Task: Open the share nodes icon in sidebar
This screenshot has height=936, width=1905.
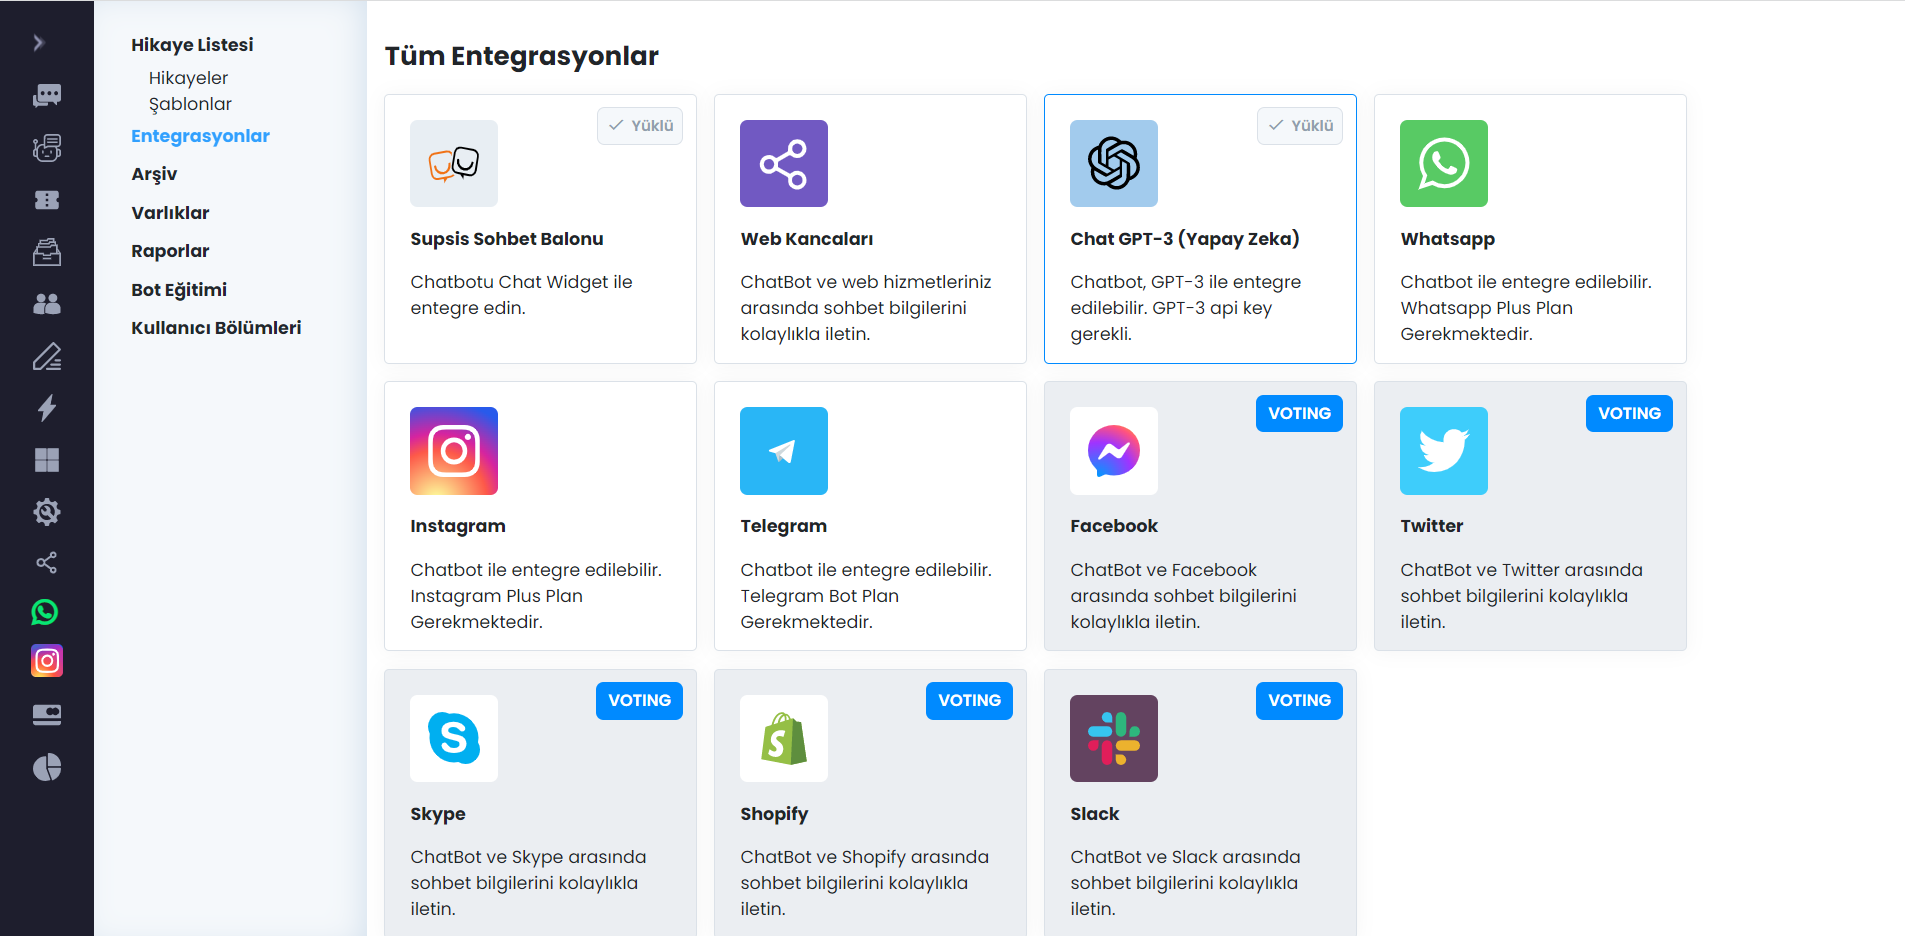Action: (47, 562)
